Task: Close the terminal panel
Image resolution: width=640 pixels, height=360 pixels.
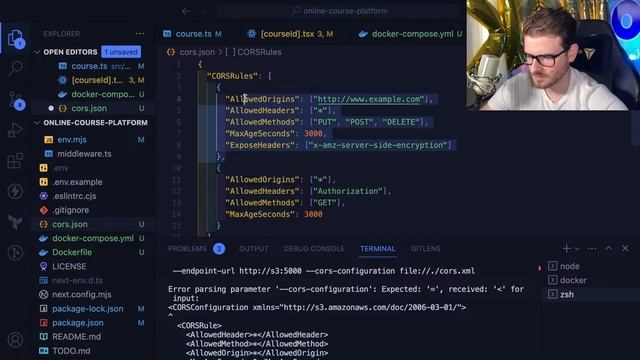Action: pyautogui.click(x=625, y=248)
